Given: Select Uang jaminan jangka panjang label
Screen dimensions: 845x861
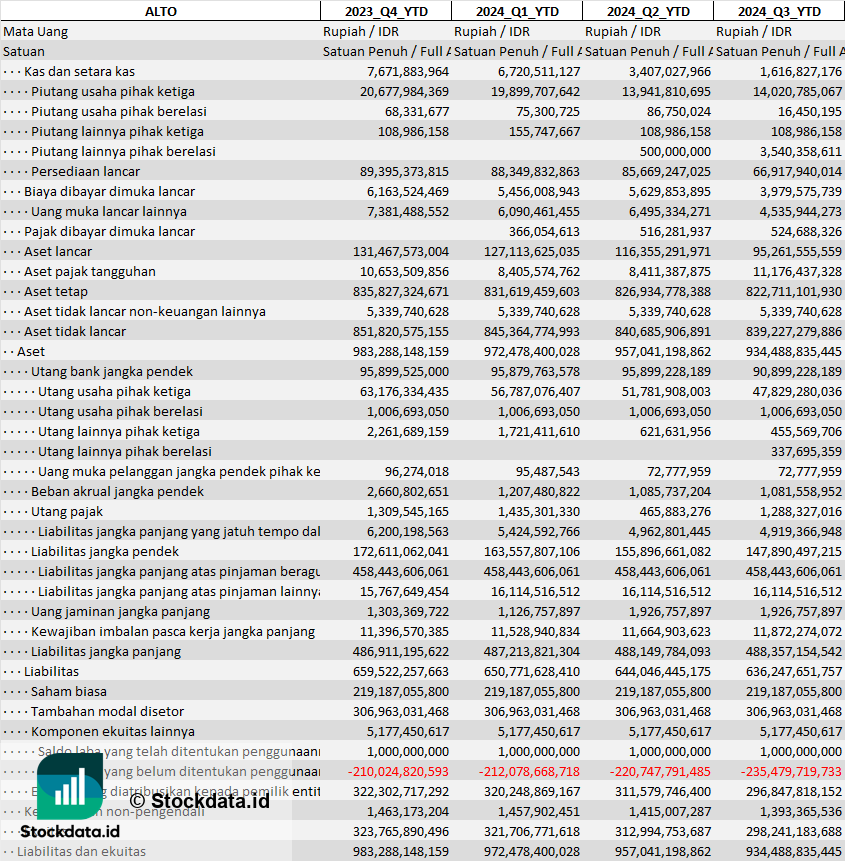Looking at the screenshot, I should [x=120, y=612].
